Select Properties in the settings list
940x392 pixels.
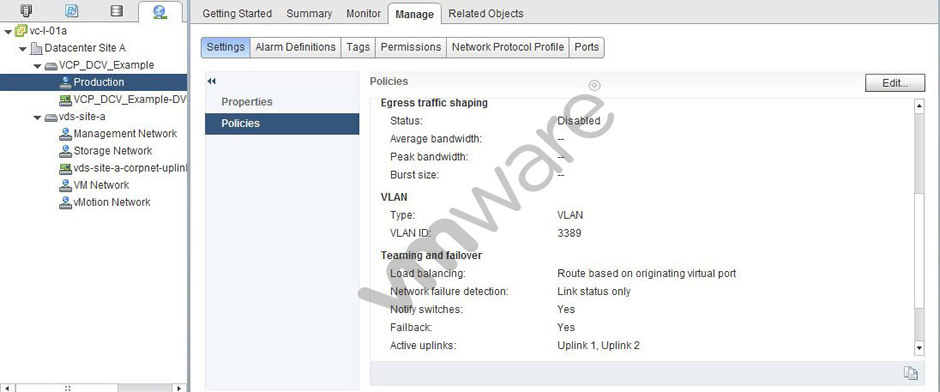[x=282, y=102]
